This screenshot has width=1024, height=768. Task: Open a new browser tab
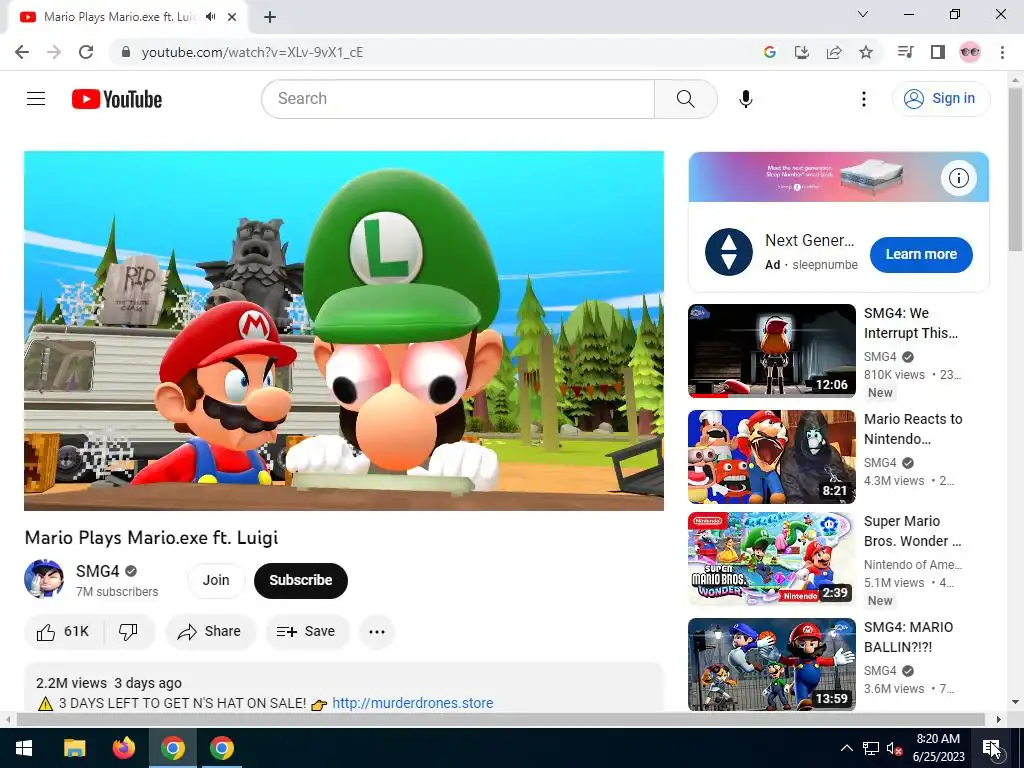pyautogui.click(x=270, y=17)
